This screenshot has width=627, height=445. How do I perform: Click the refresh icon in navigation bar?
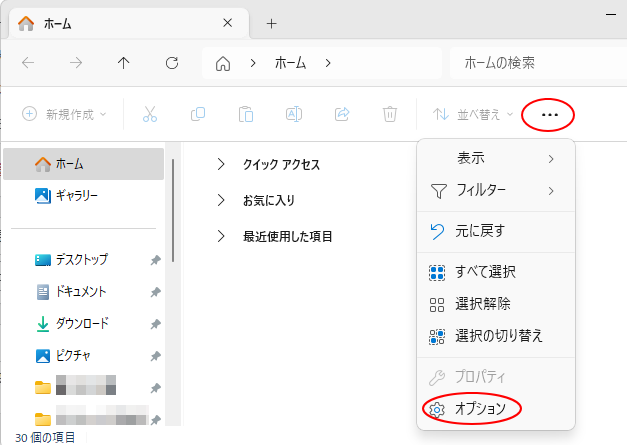point(172,63)
